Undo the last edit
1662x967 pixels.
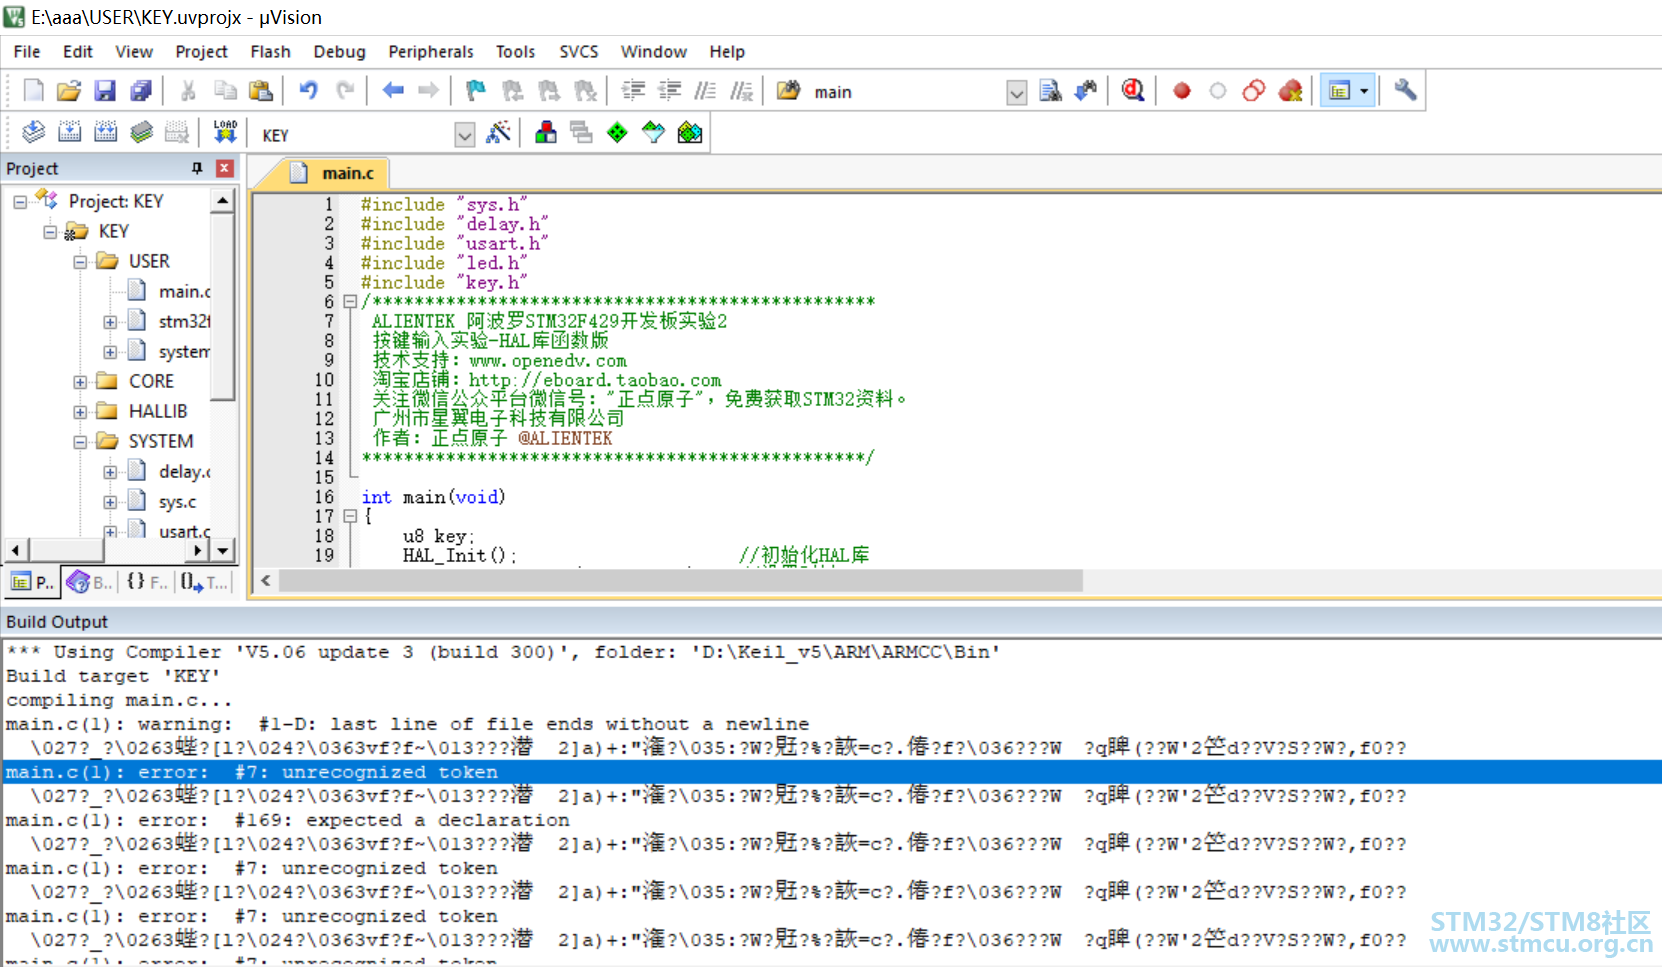(309, 91)
